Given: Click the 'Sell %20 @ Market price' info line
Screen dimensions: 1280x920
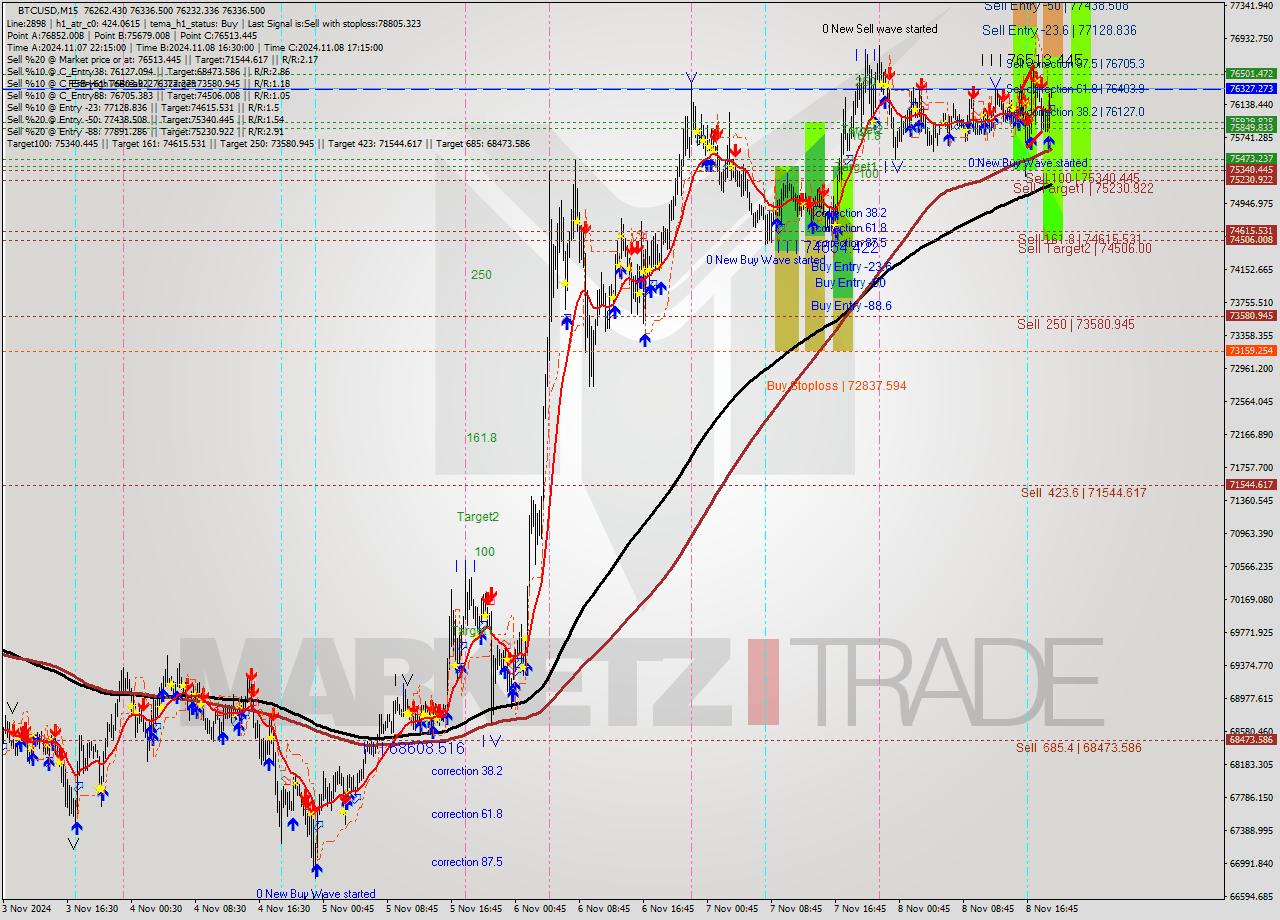Looking at the screenshot, I should (162, 60).
